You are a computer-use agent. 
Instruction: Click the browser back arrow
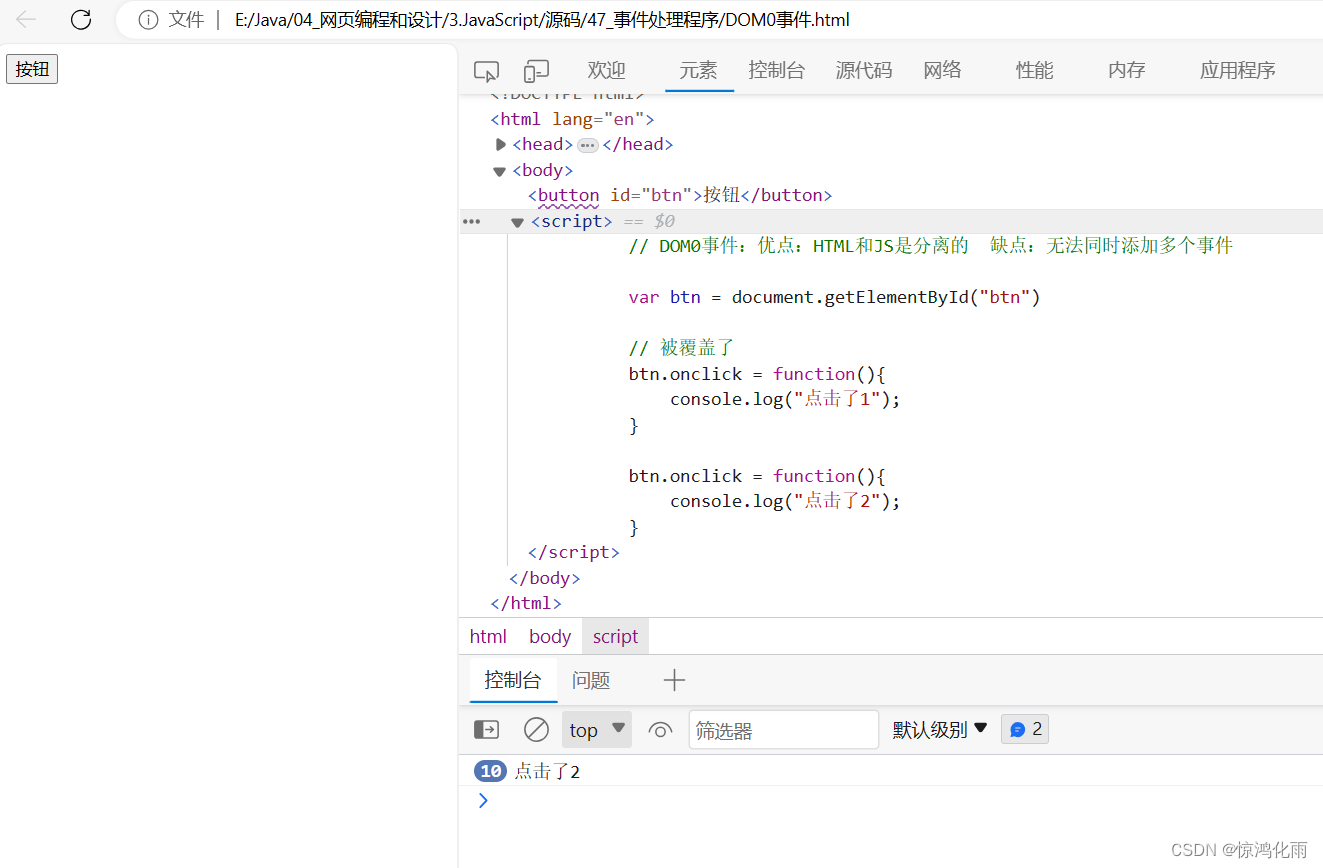pos(26,19)
